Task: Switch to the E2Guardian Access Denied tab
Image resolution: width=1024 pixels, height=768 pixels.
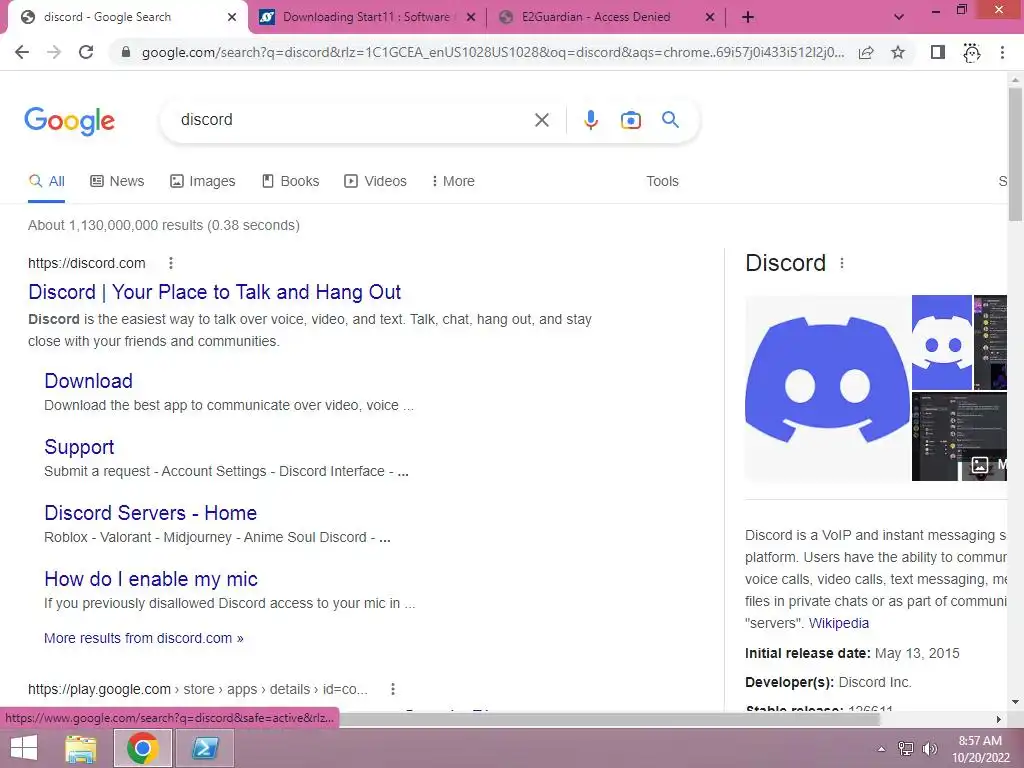Action: pos(596,17)
